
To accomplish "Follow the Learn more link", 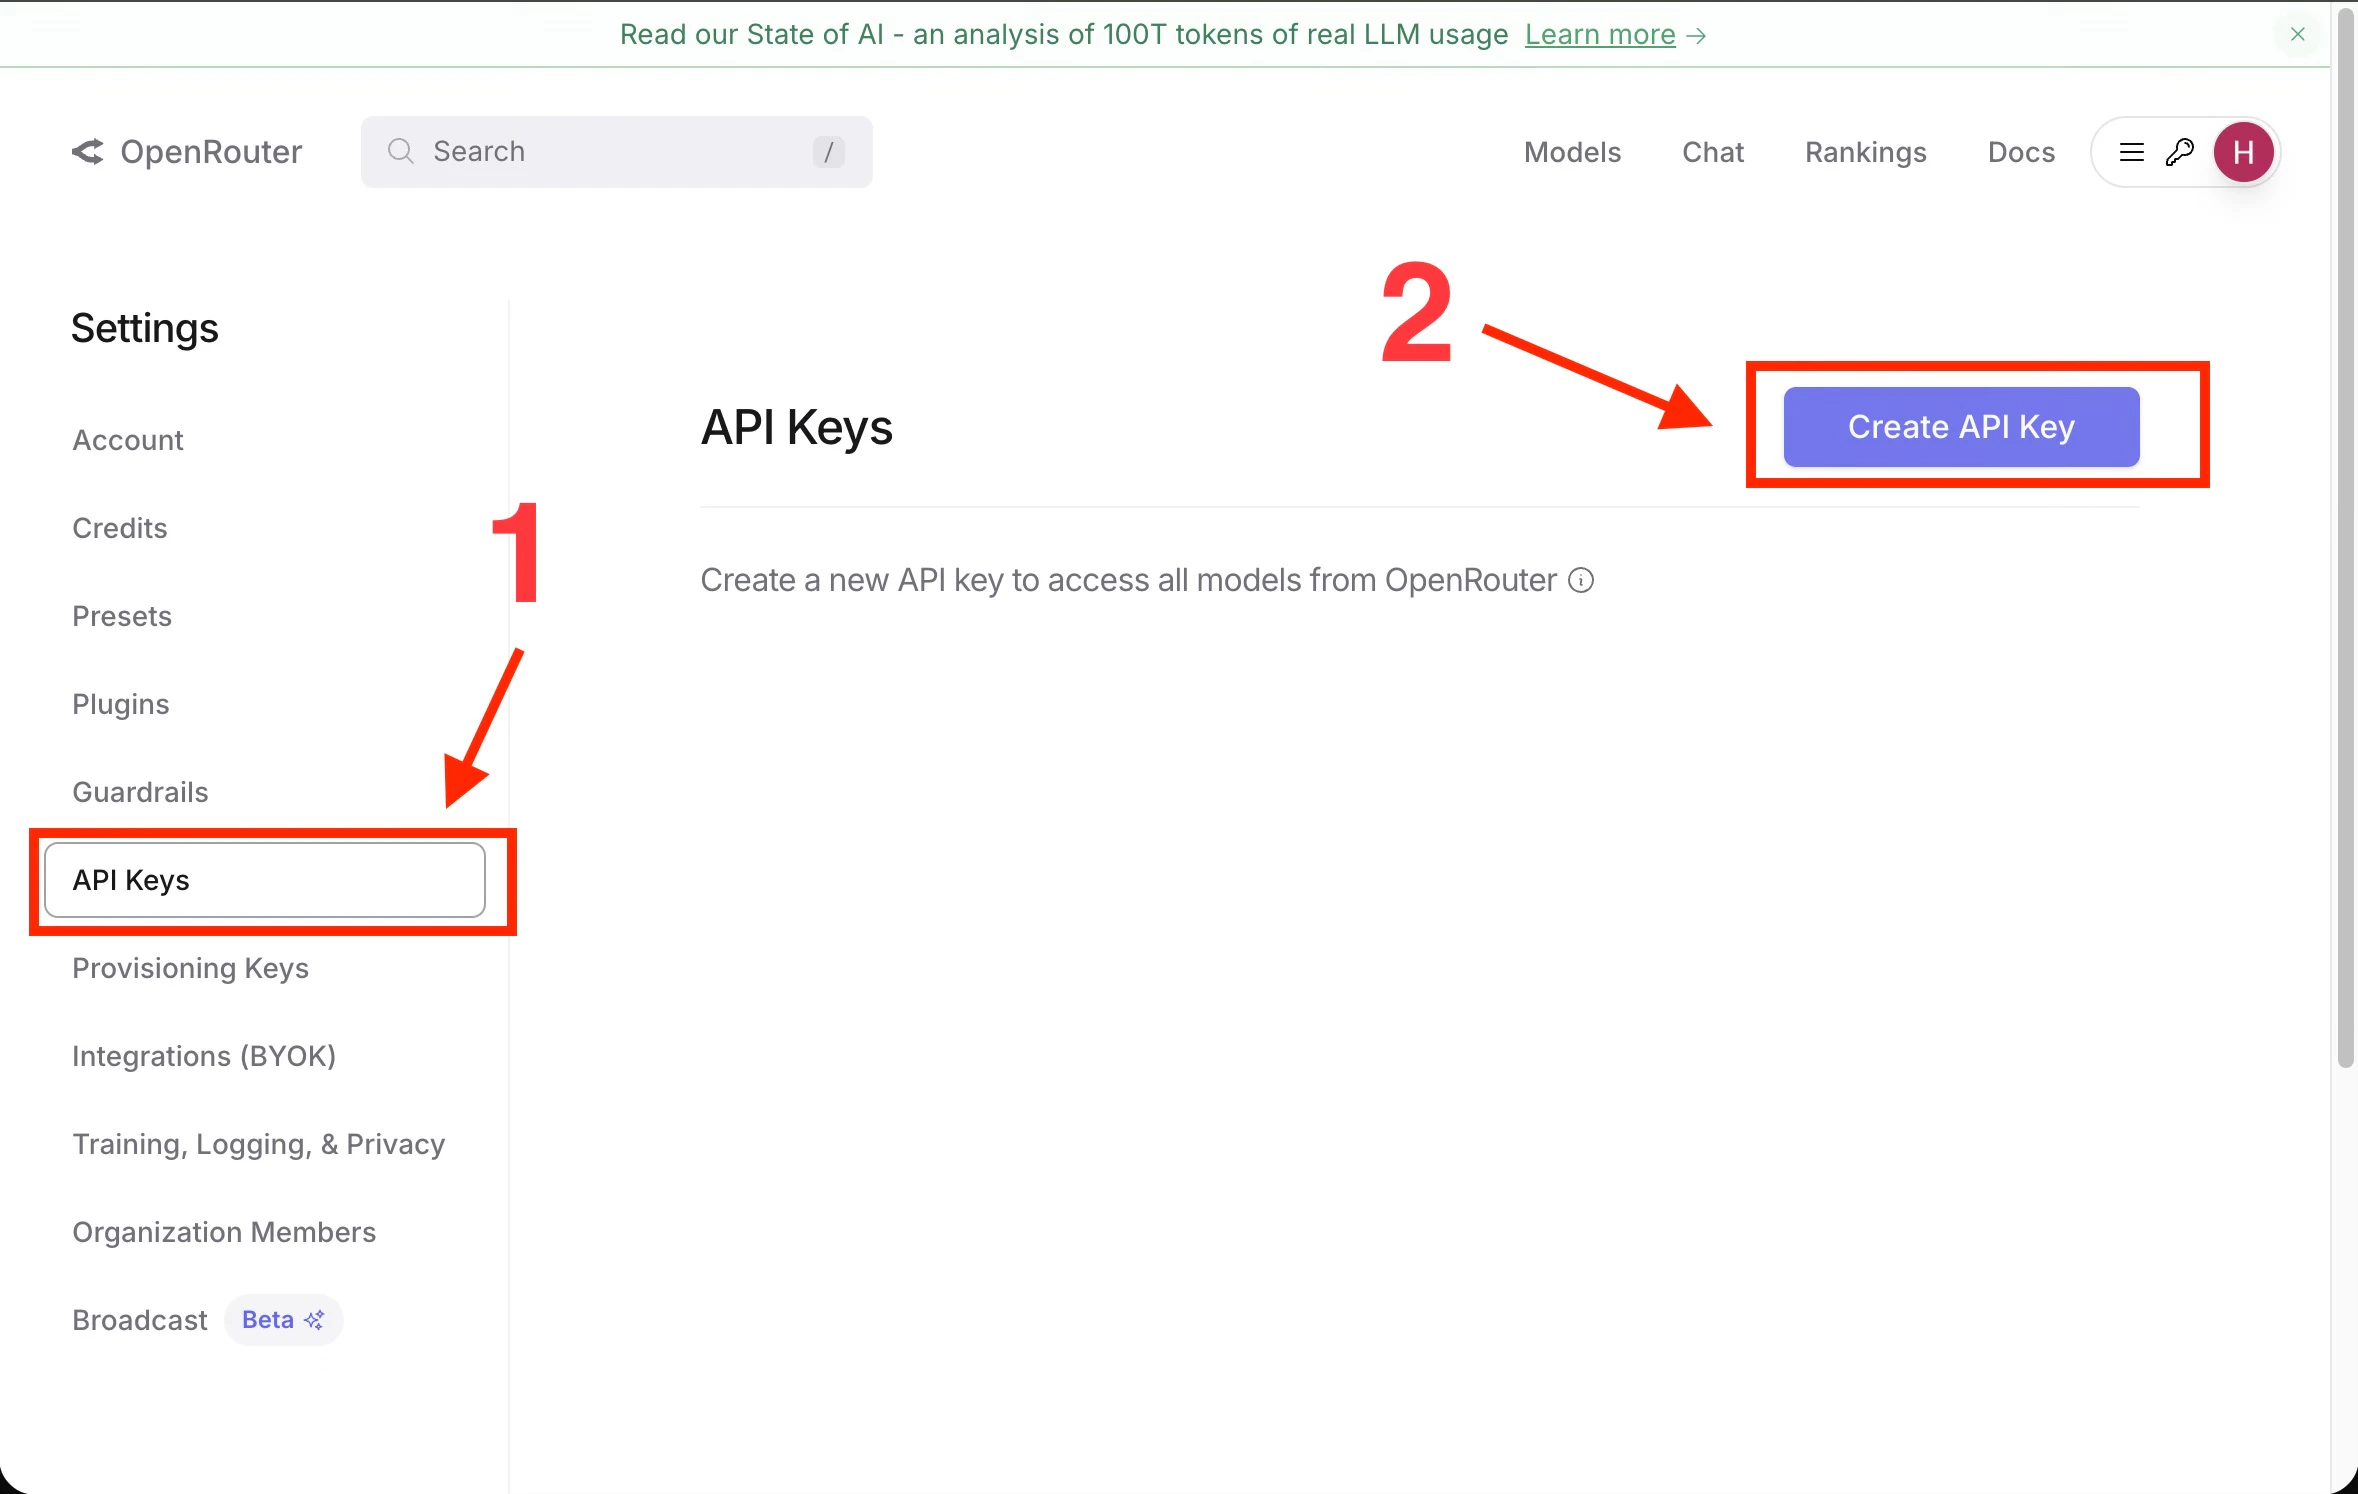I will pyautogui.click(x=1599, y=34).
